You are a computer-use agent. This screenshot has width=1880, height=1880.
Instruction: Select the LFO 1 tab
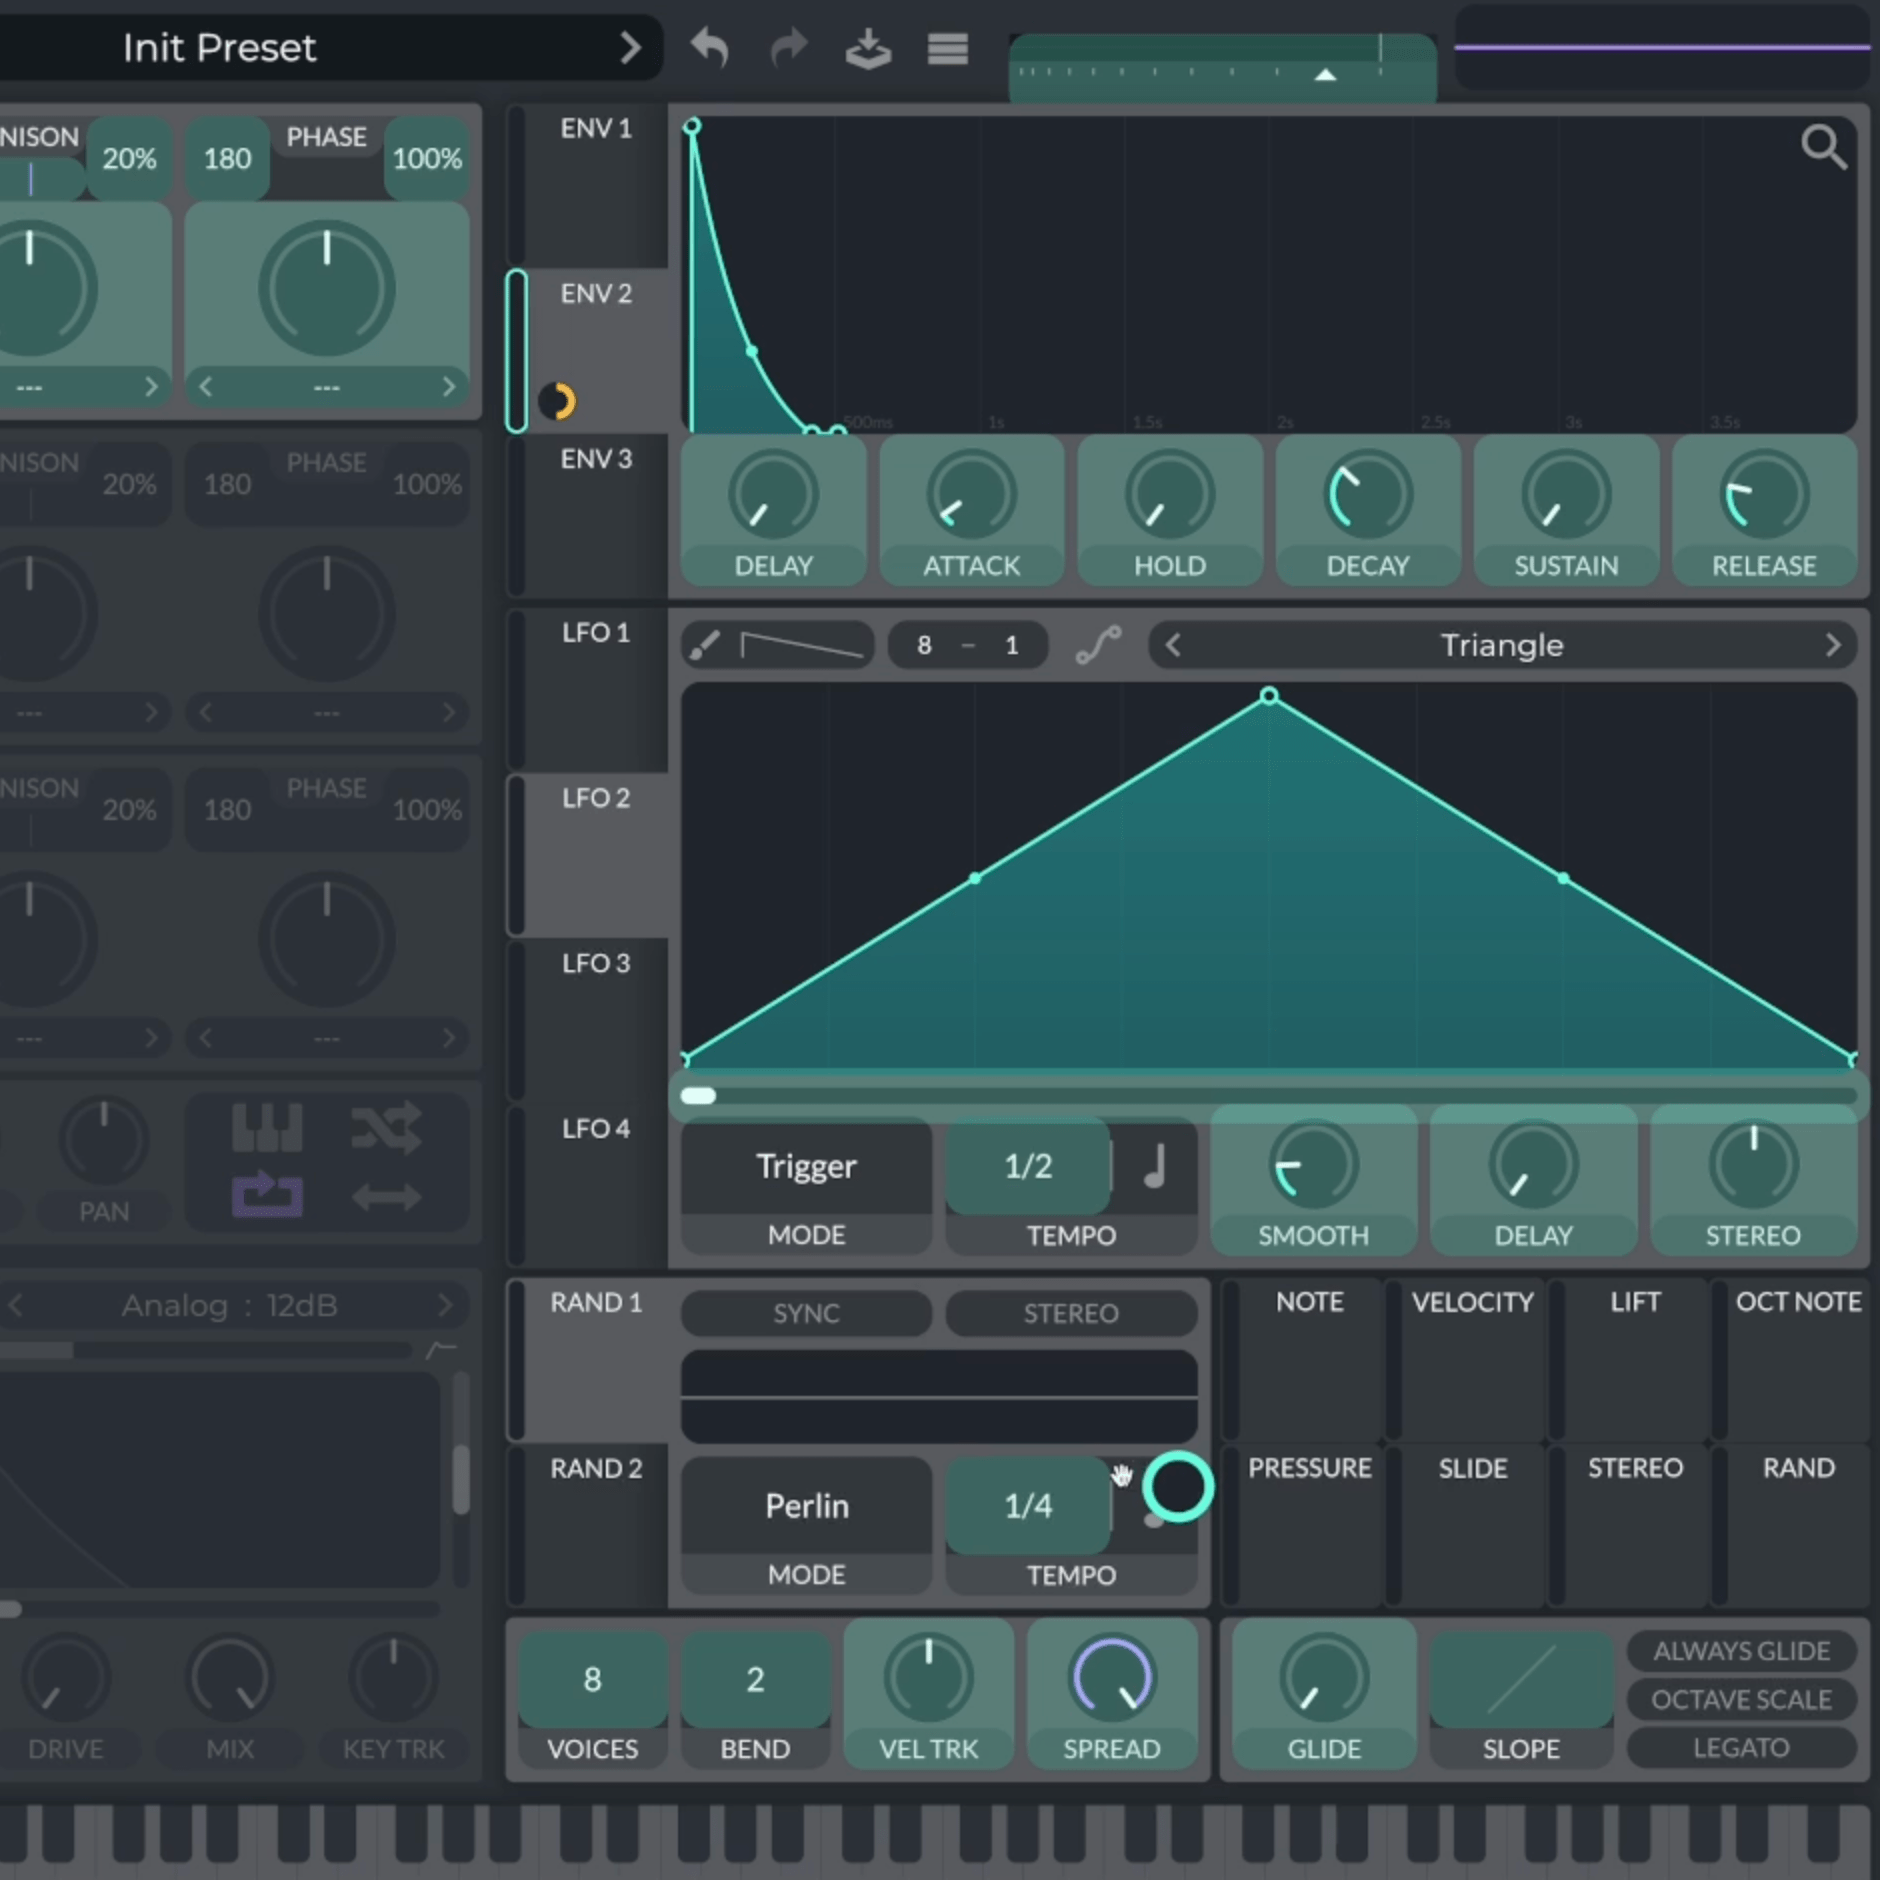587,690
